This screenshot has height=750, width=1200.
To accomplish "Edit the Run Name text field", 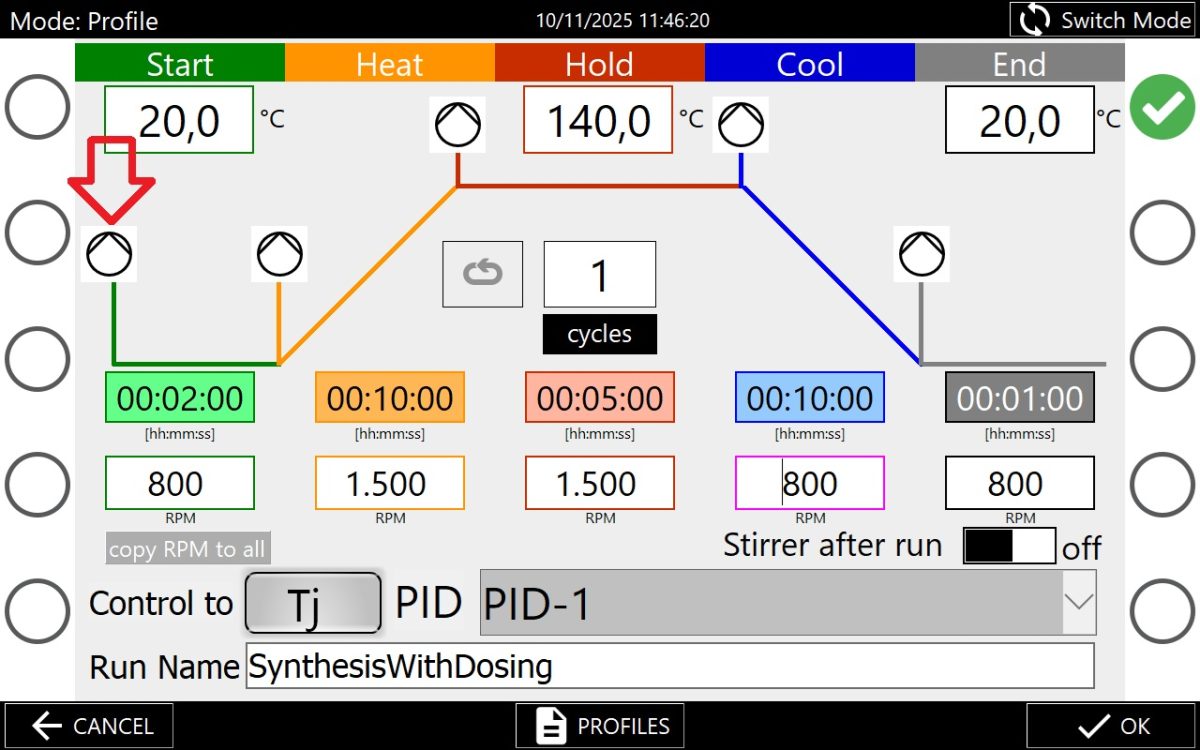I will point(669,666).
